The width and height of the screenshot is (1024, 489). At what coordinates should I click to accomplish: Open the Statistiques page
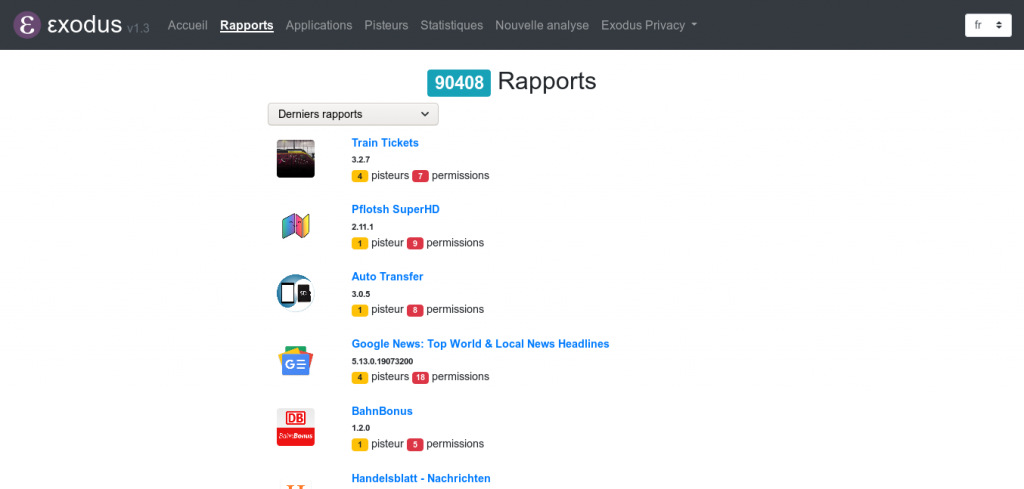coord(451,25)
